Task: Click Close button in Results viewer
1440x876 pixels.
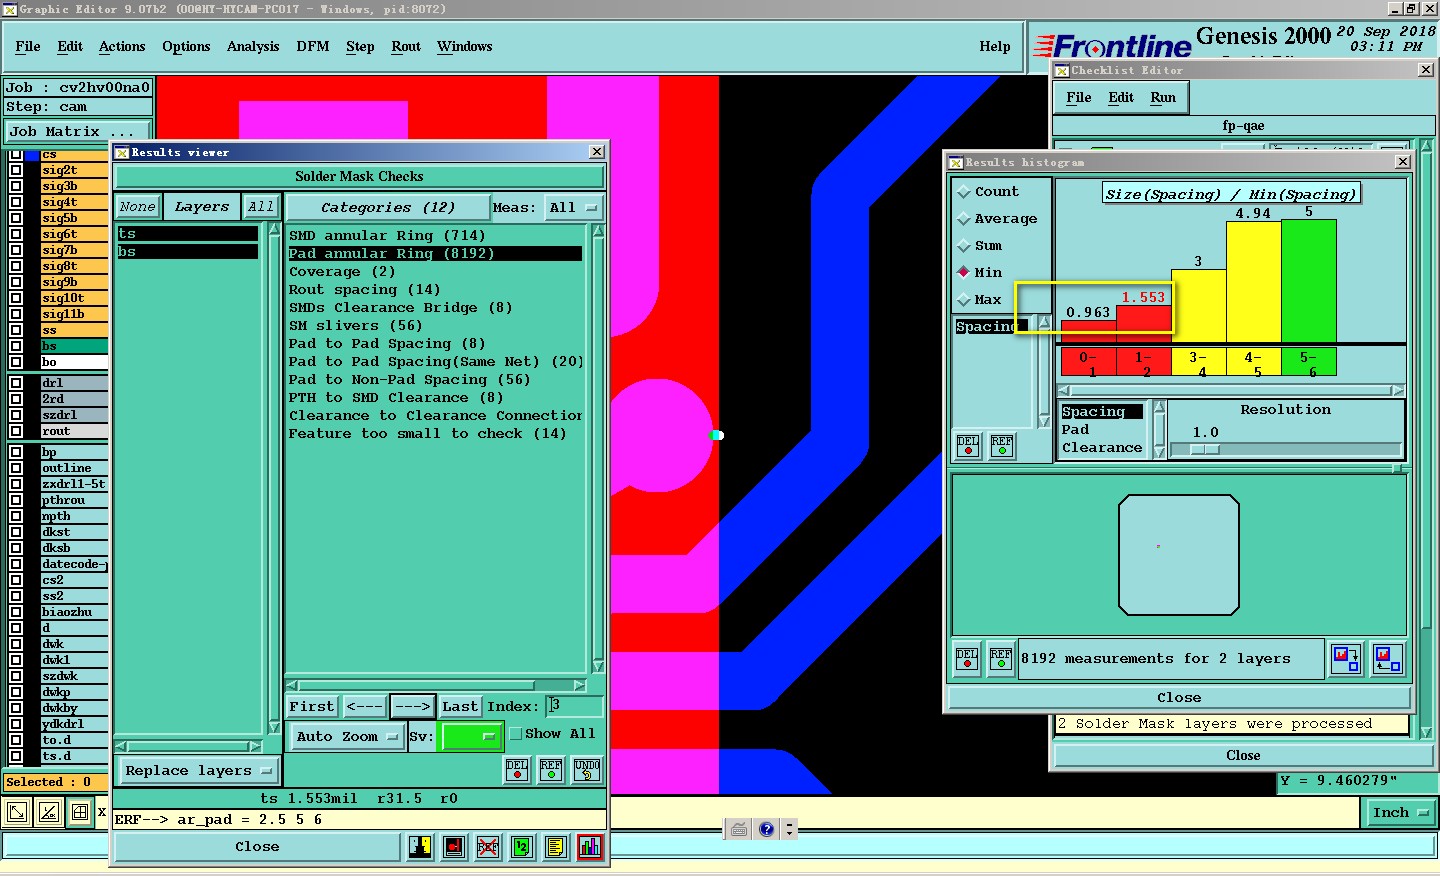Action: tap(257, 847)
